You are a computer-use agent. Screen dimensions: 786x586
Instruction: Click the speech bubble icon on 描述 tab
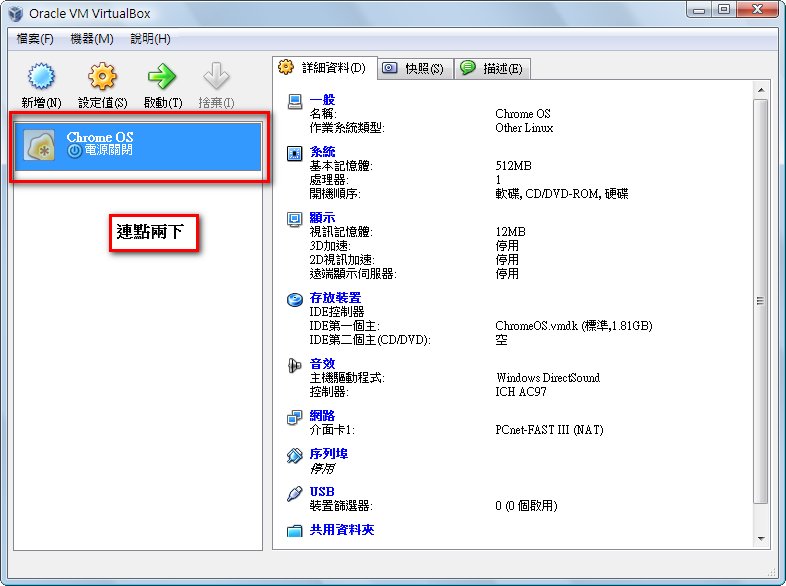click(x=467, y=67)
